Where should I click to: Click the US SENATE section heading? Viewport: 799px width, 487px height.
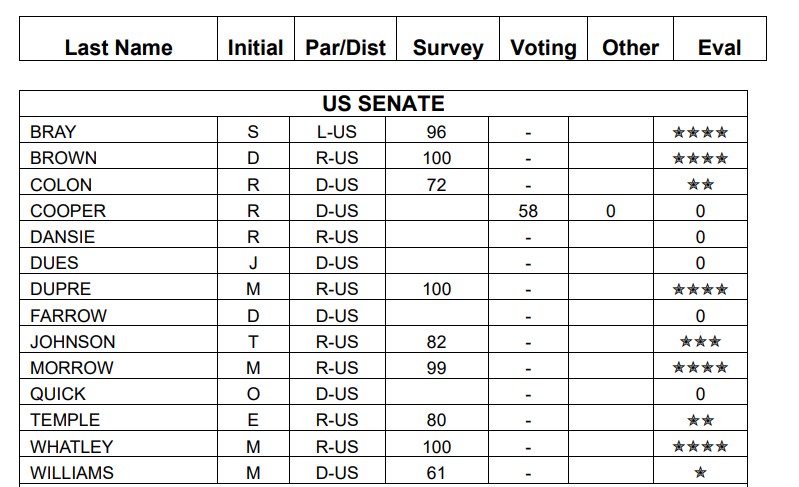pos(383,104)
